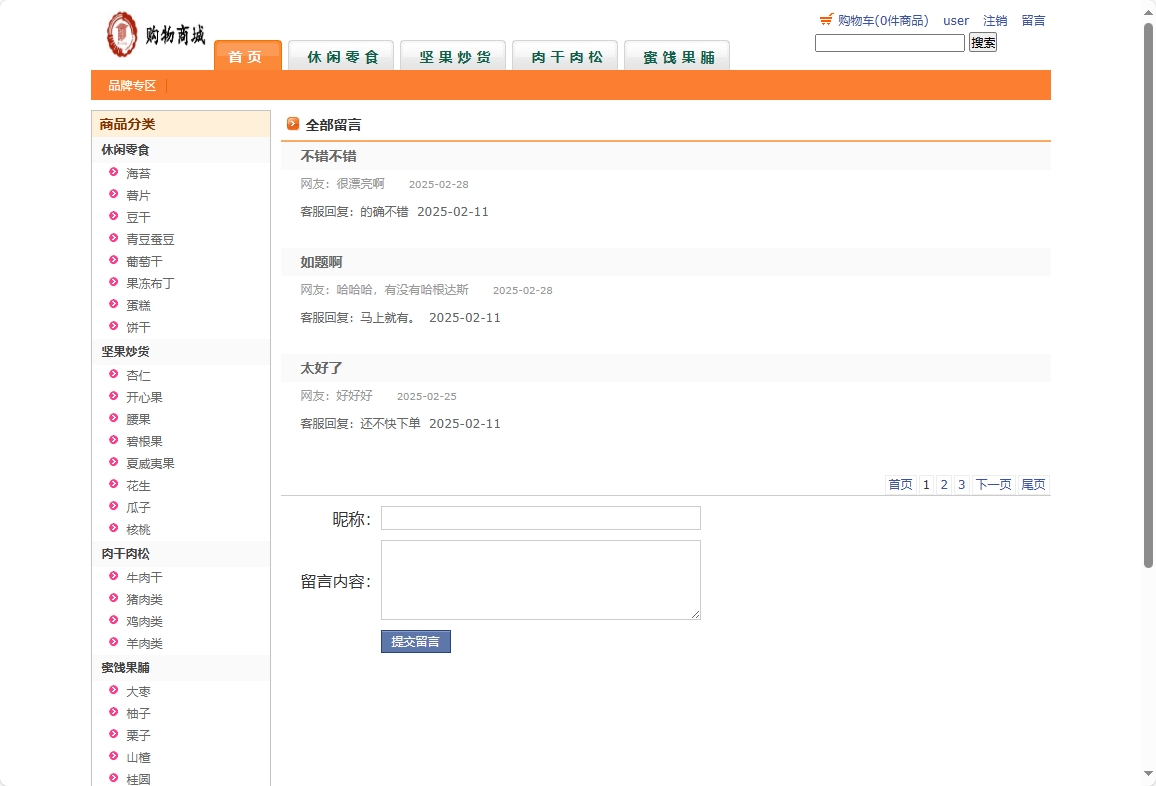Open the 蜜饯果脯 category tab
The image size is (1156, 786).
coord(676,56)
